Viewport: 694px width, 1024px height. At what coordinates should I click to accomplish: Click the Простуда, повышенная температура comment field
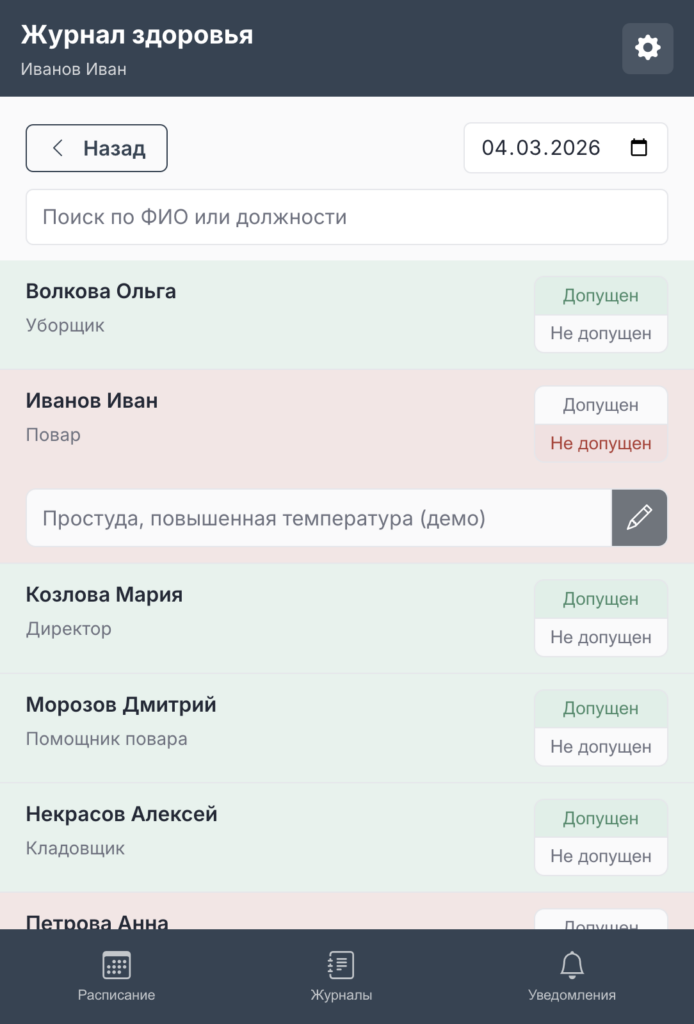tap(319, 518)
